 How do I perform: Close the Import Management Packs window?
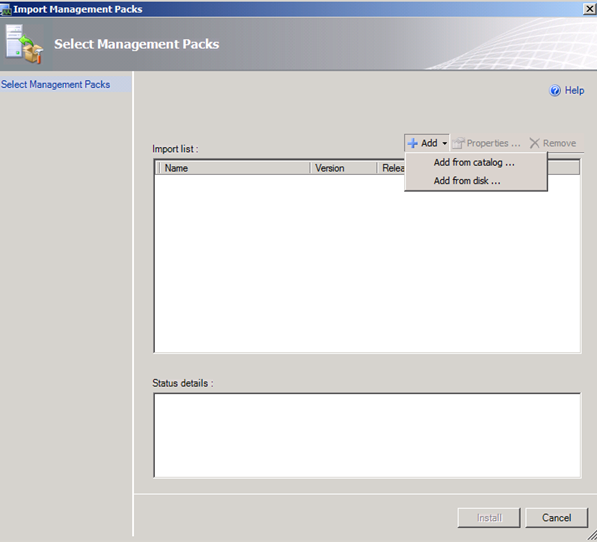[x=589, y=9]
